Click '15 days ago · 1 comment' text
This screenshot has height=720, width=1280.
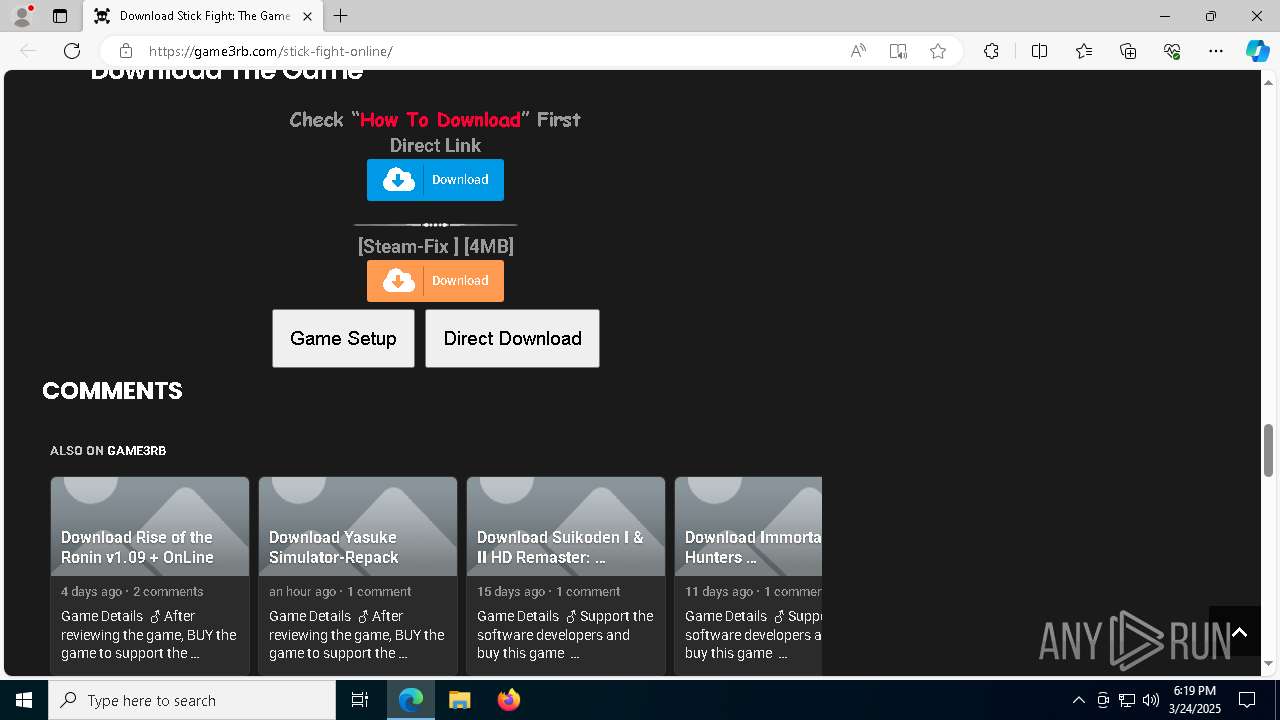(549, 591)
